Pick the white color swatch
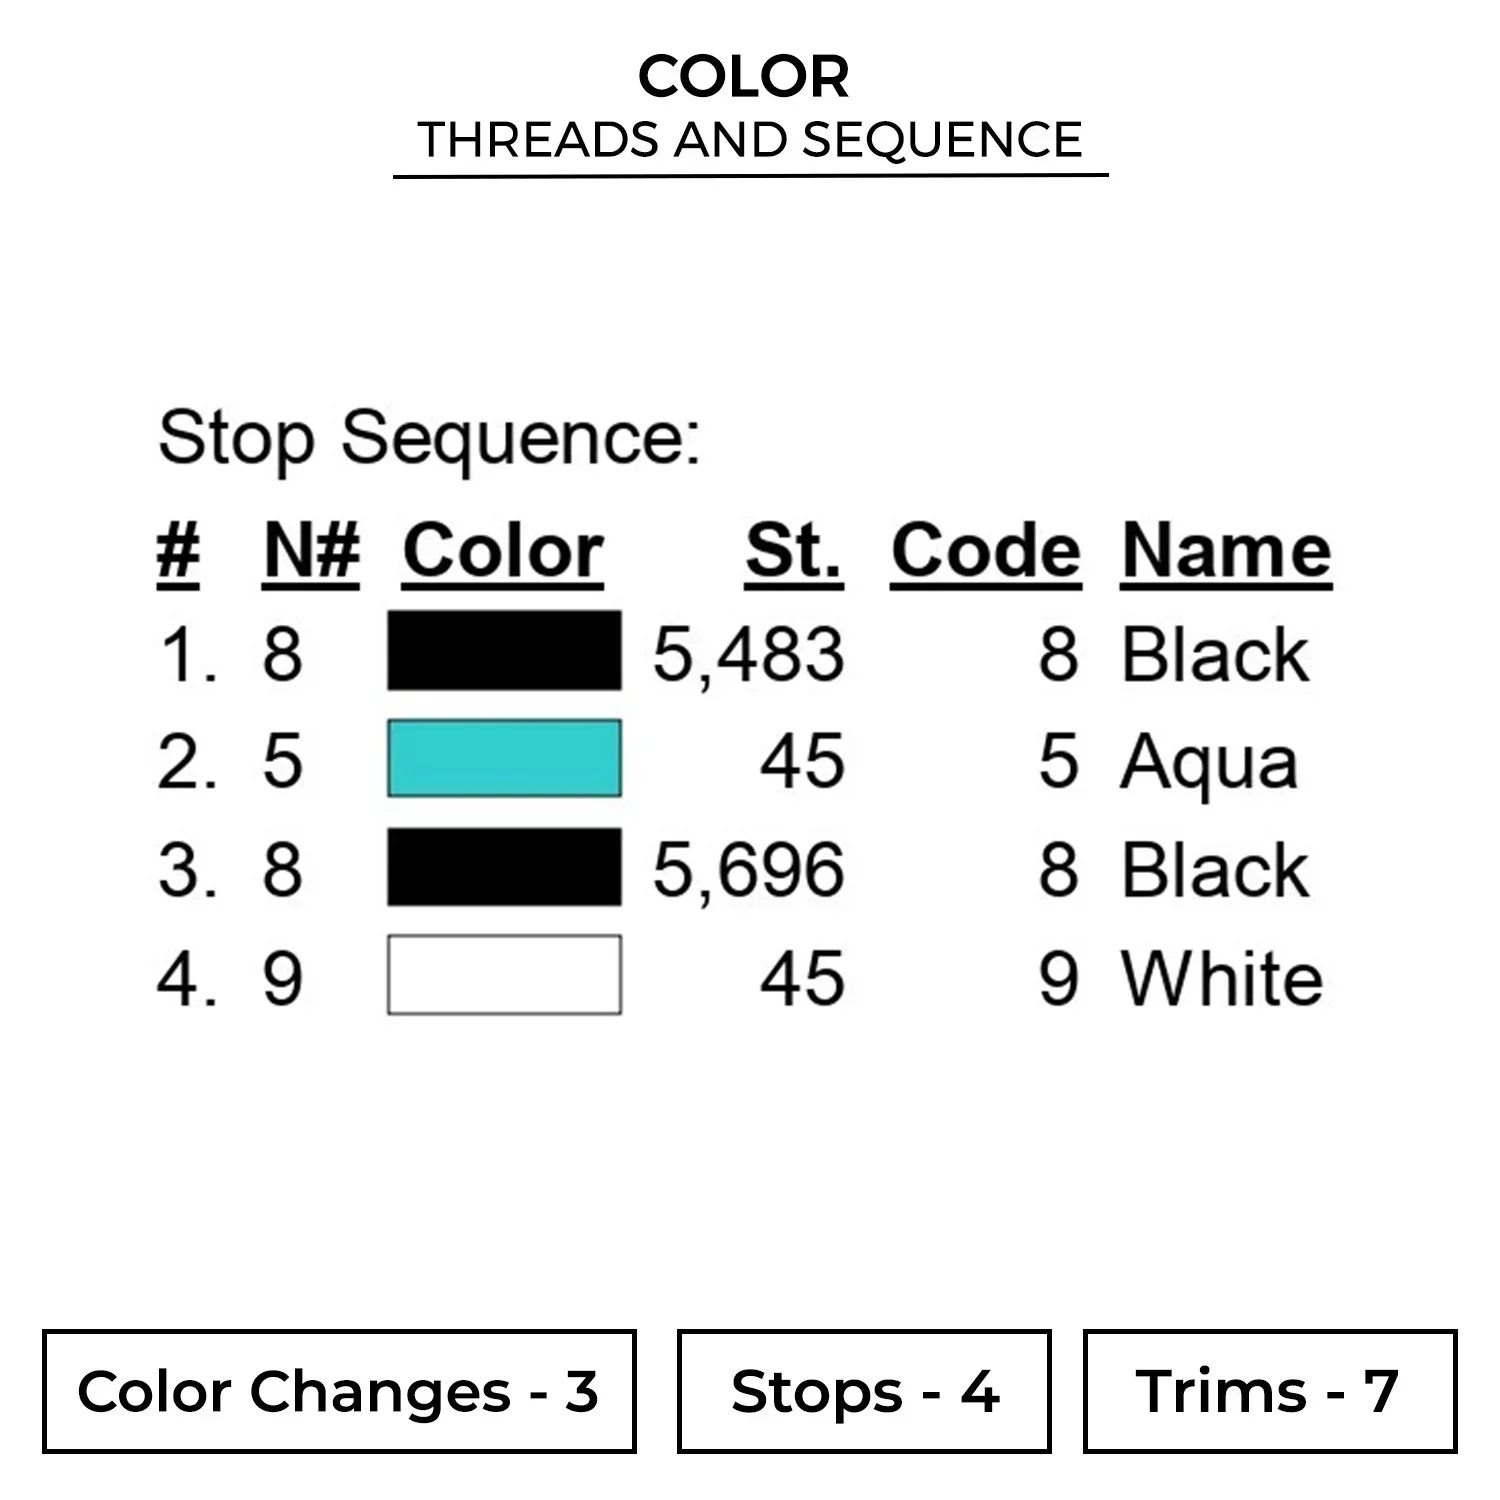The width and height of the screenshot is (1500, 1500). (x=504, y=975)
